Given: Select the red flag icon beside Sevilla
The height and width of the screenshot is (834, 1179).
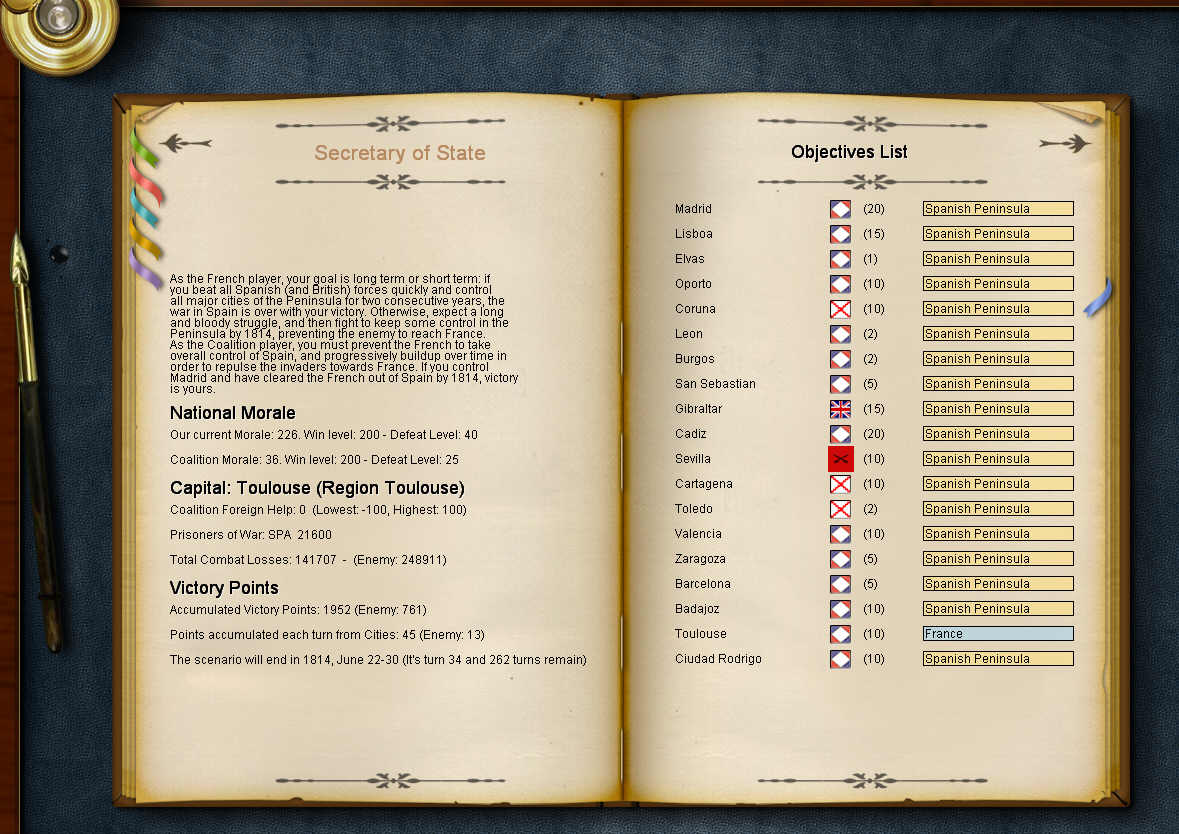Looking at the screenshot, I should (840, 459).
